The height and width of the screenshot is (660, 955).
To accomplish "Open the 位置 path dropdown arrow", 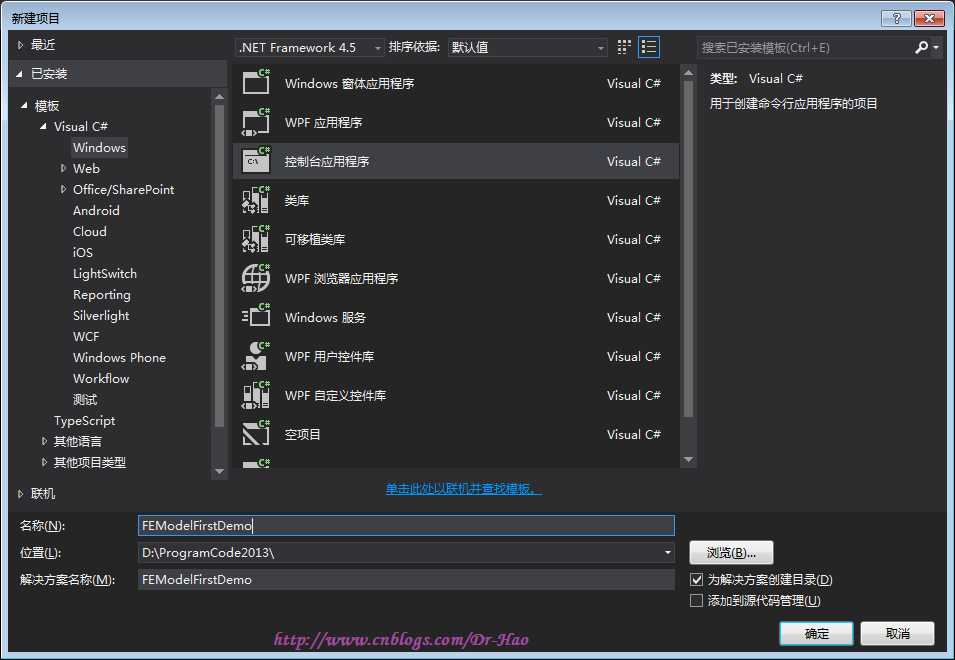I will [668, 552].
